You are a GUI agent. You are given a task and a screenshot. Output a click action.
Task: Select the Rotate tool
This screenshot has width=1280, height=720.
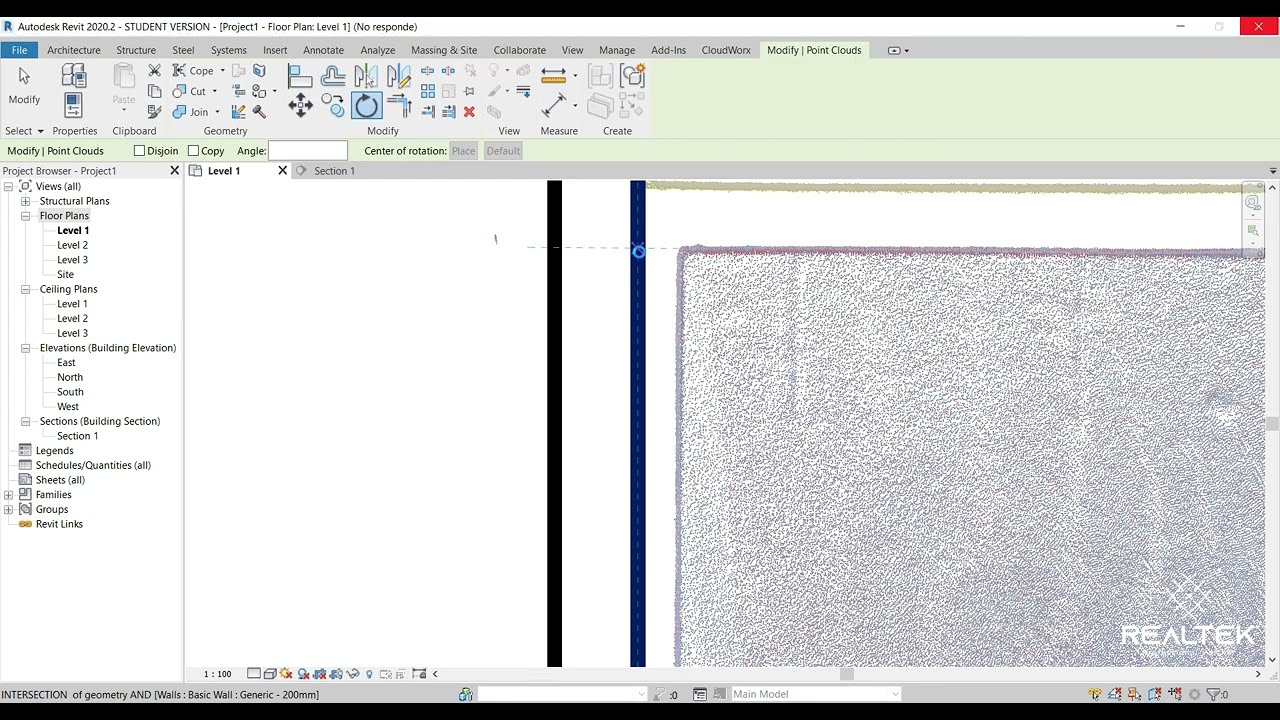point(366,105)
